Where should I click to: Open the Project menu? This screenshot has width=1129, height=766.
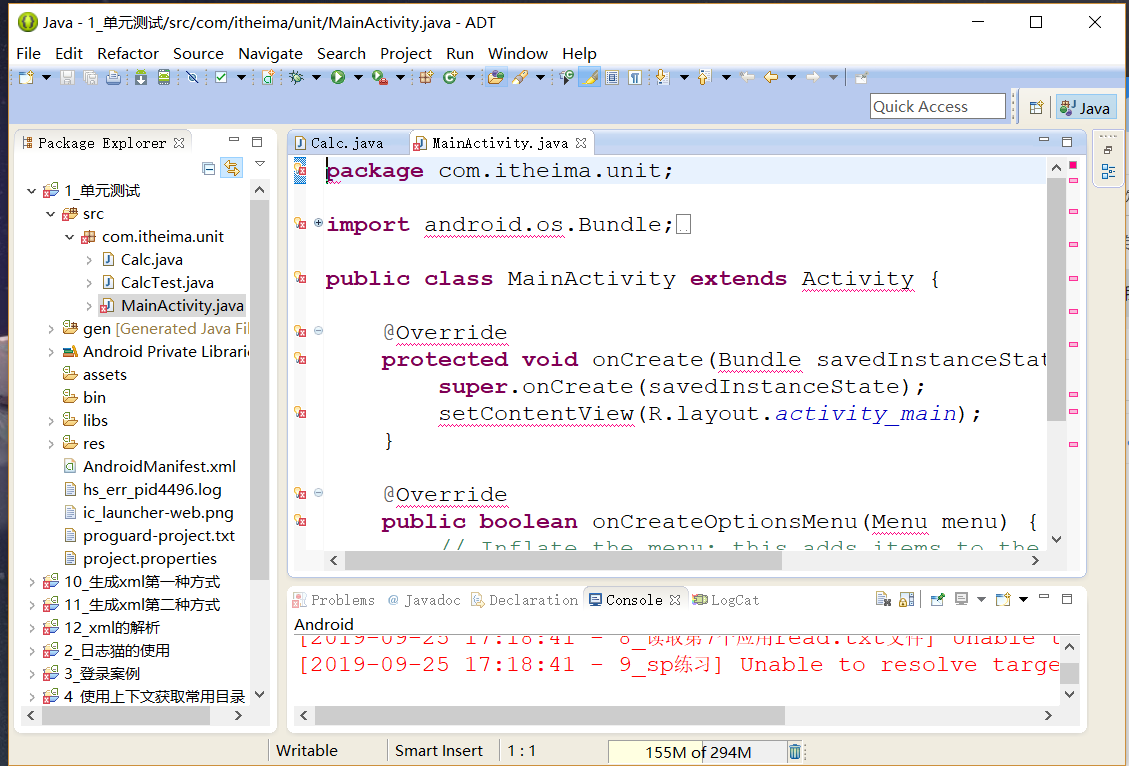(x=406, y=53)
